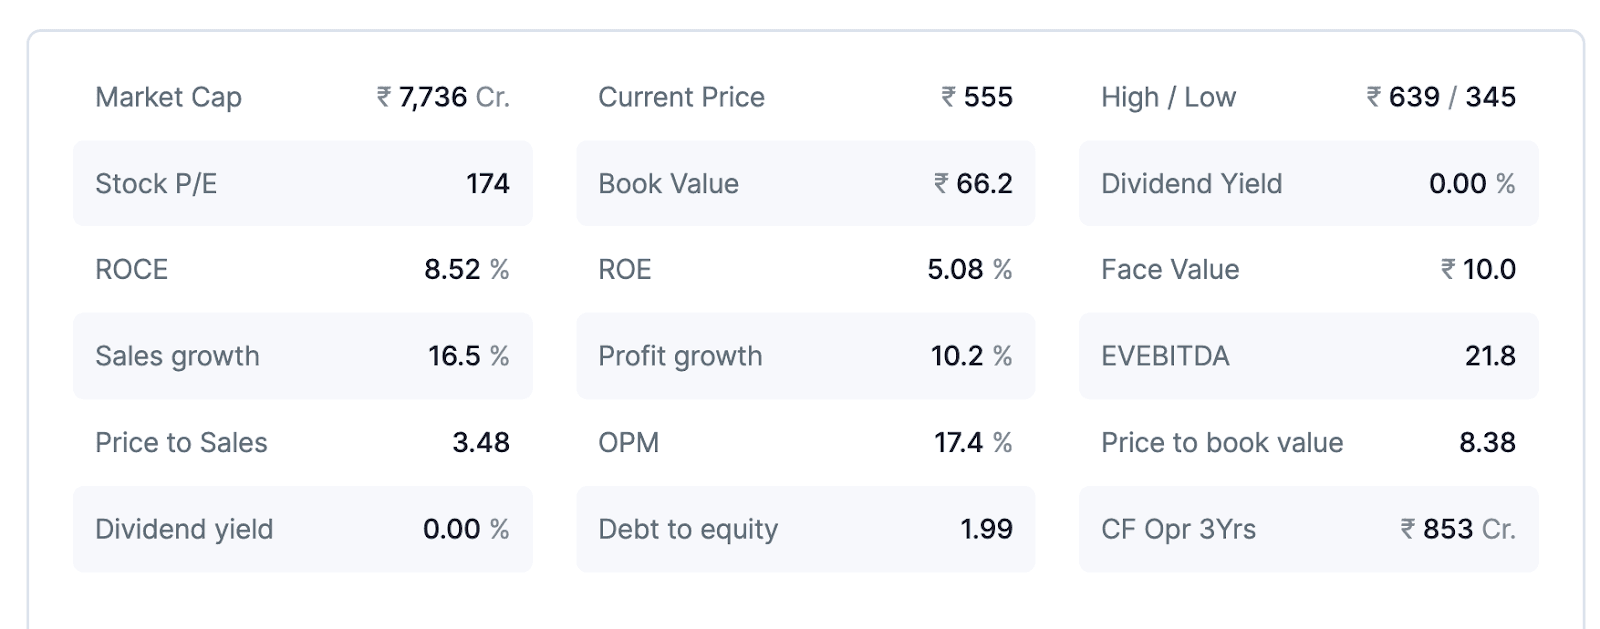Screen dimensions: 1600x629
Task: Click the ROE 5.08 % value
Action: [969, 270]
